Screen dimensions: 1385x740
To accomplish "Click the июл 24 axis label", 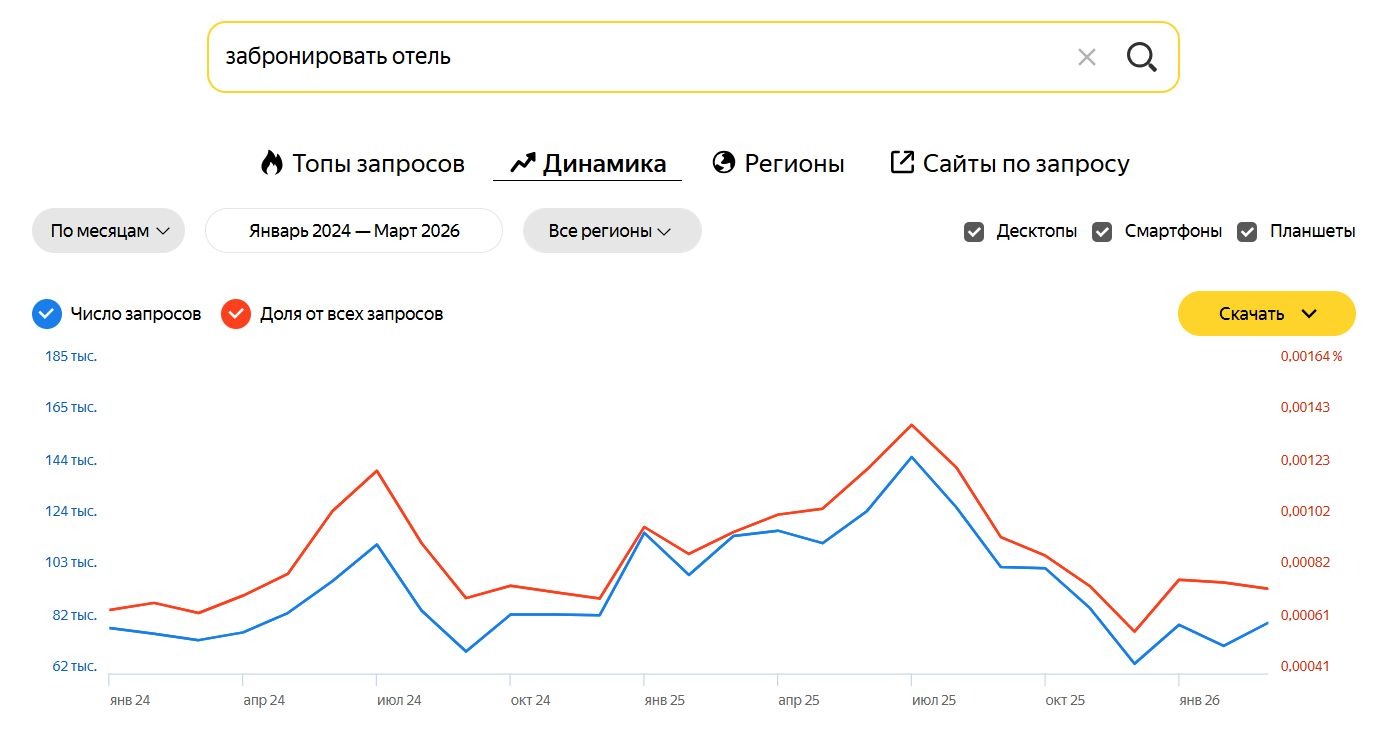I will point(399,700).
